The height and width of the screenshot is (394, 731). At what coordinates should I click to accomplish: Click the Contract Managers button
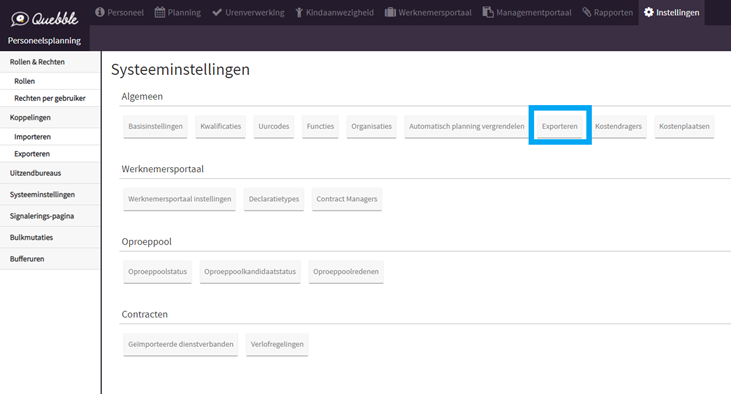click(347, 199)
